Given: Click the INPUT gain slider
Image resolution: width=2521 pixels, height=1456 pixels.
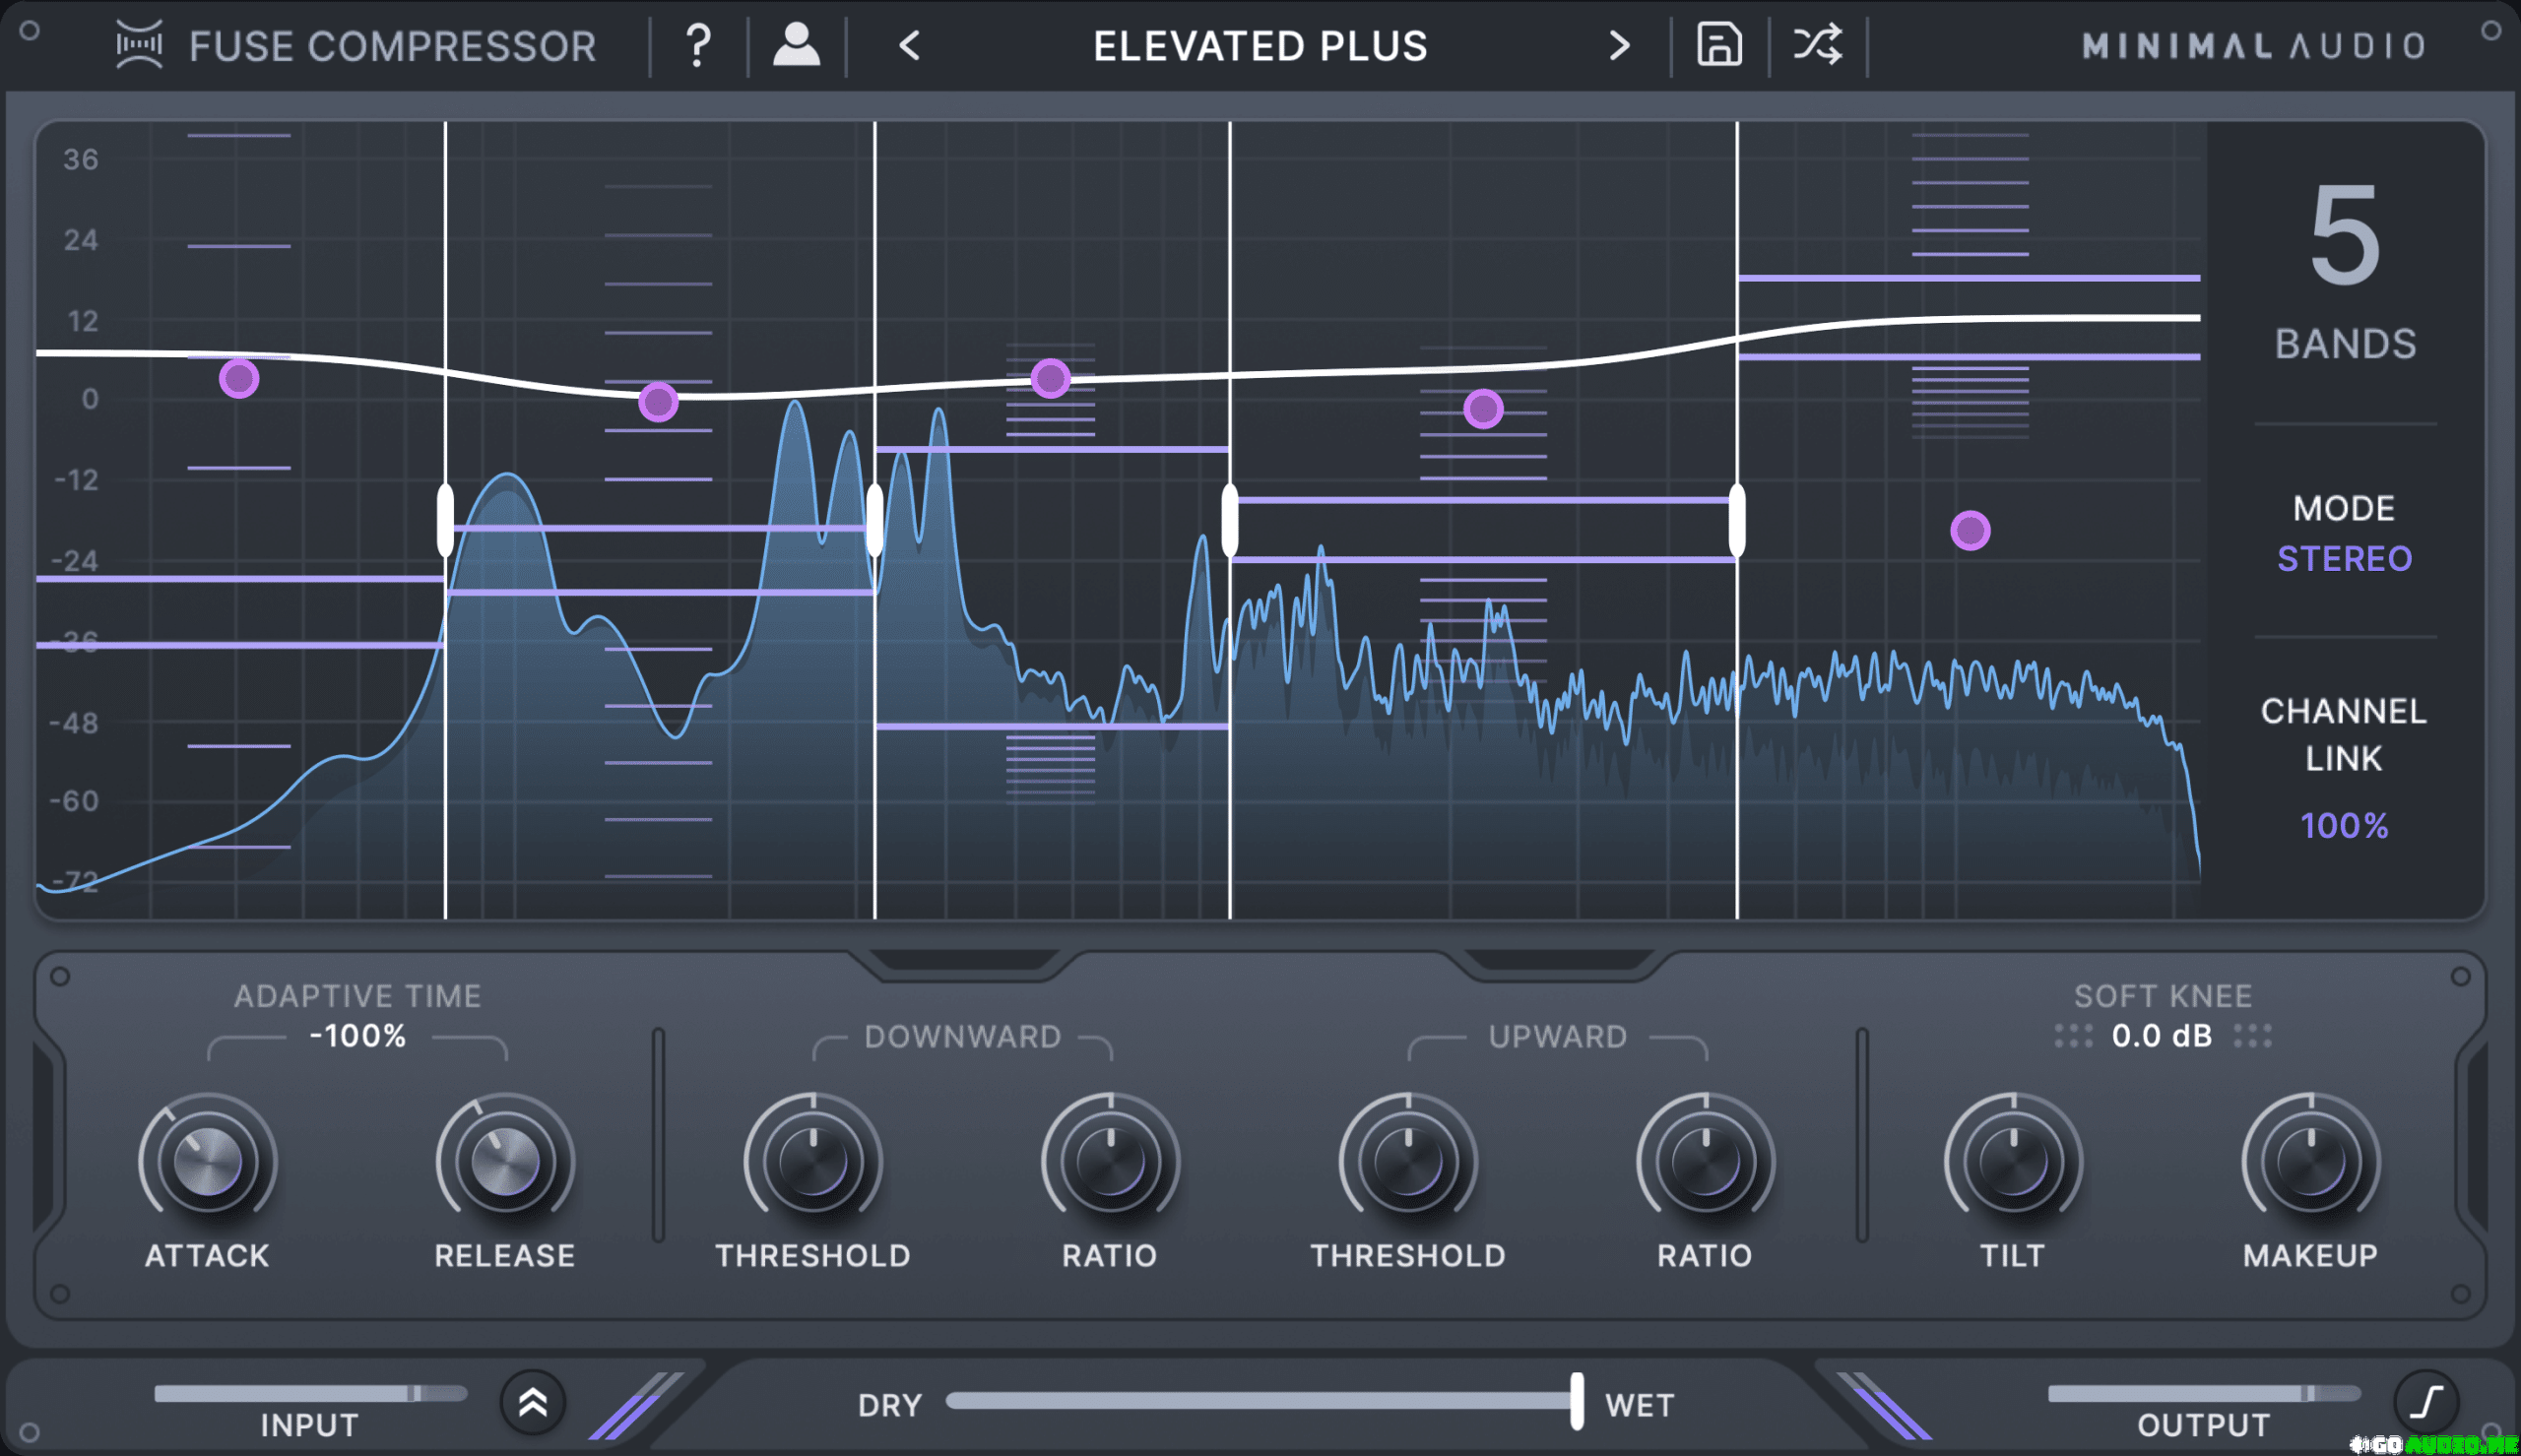Looking at the screenshot, I should 311,1393.
